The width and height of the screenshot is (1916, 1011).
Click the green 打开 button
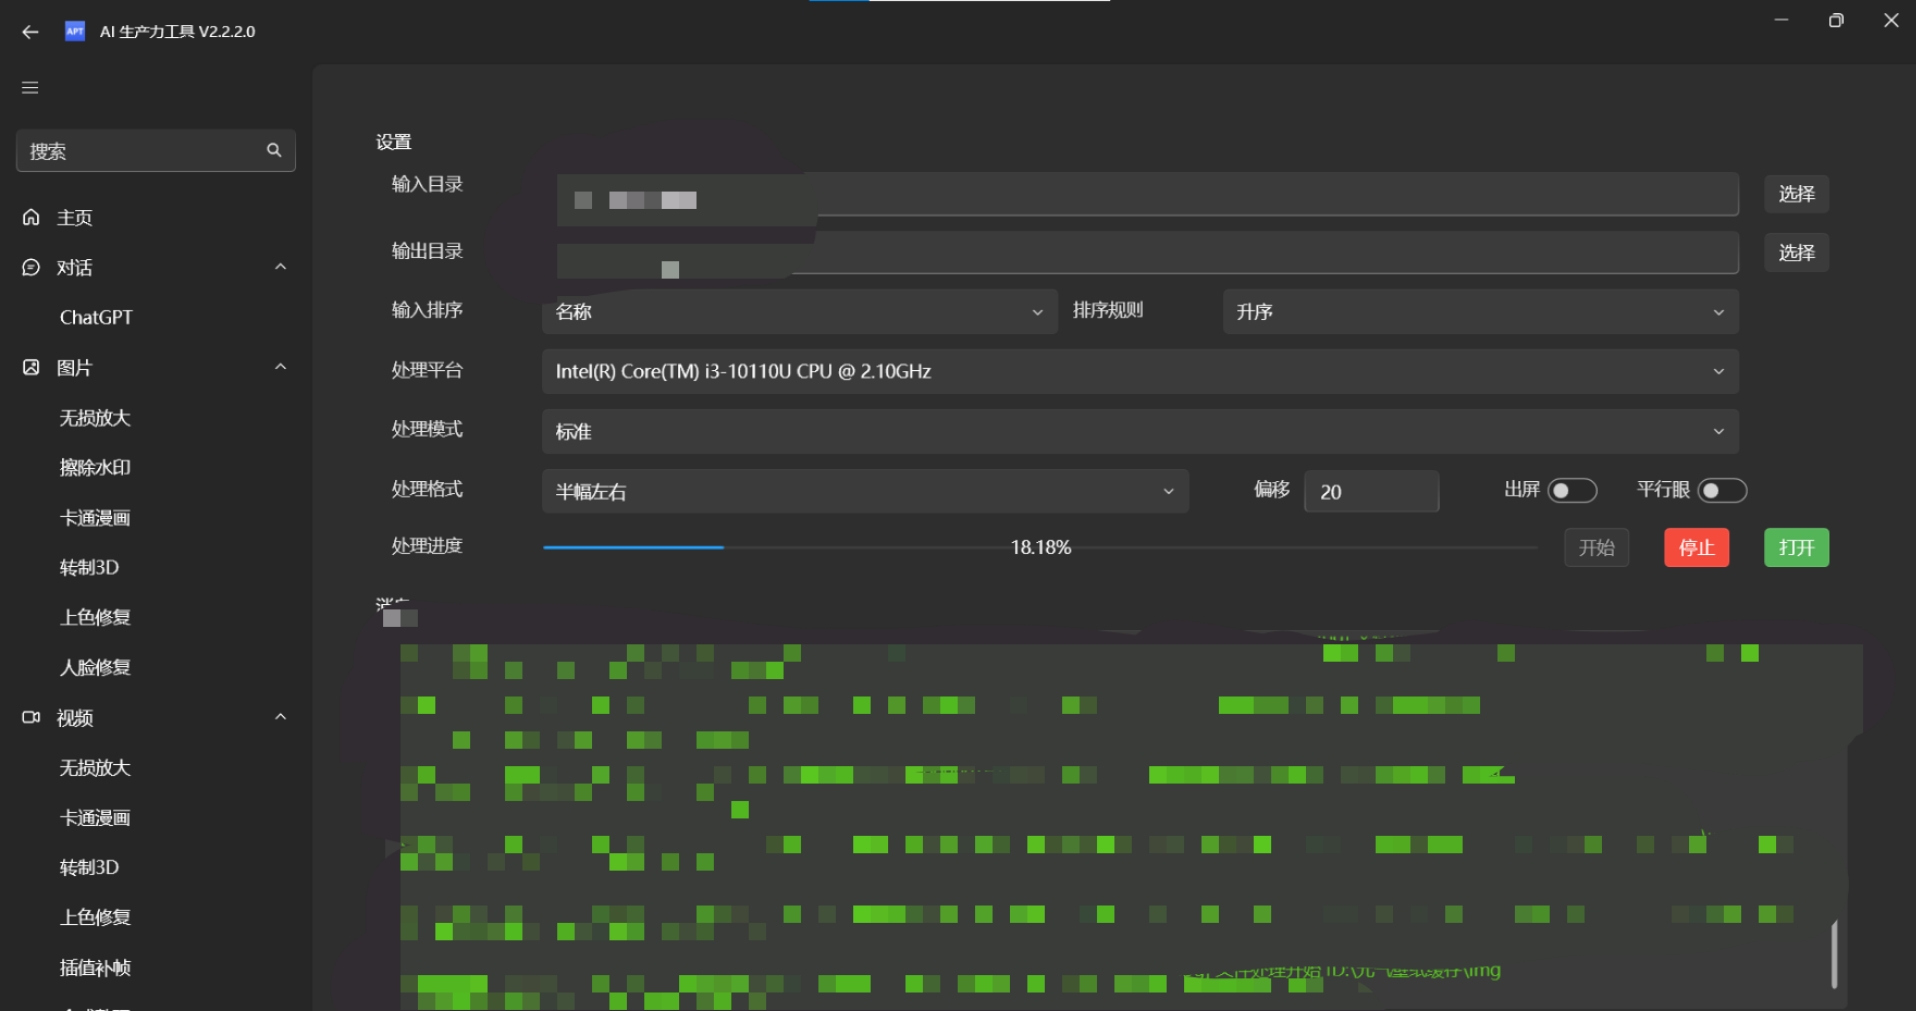[x=1795, y=548]
